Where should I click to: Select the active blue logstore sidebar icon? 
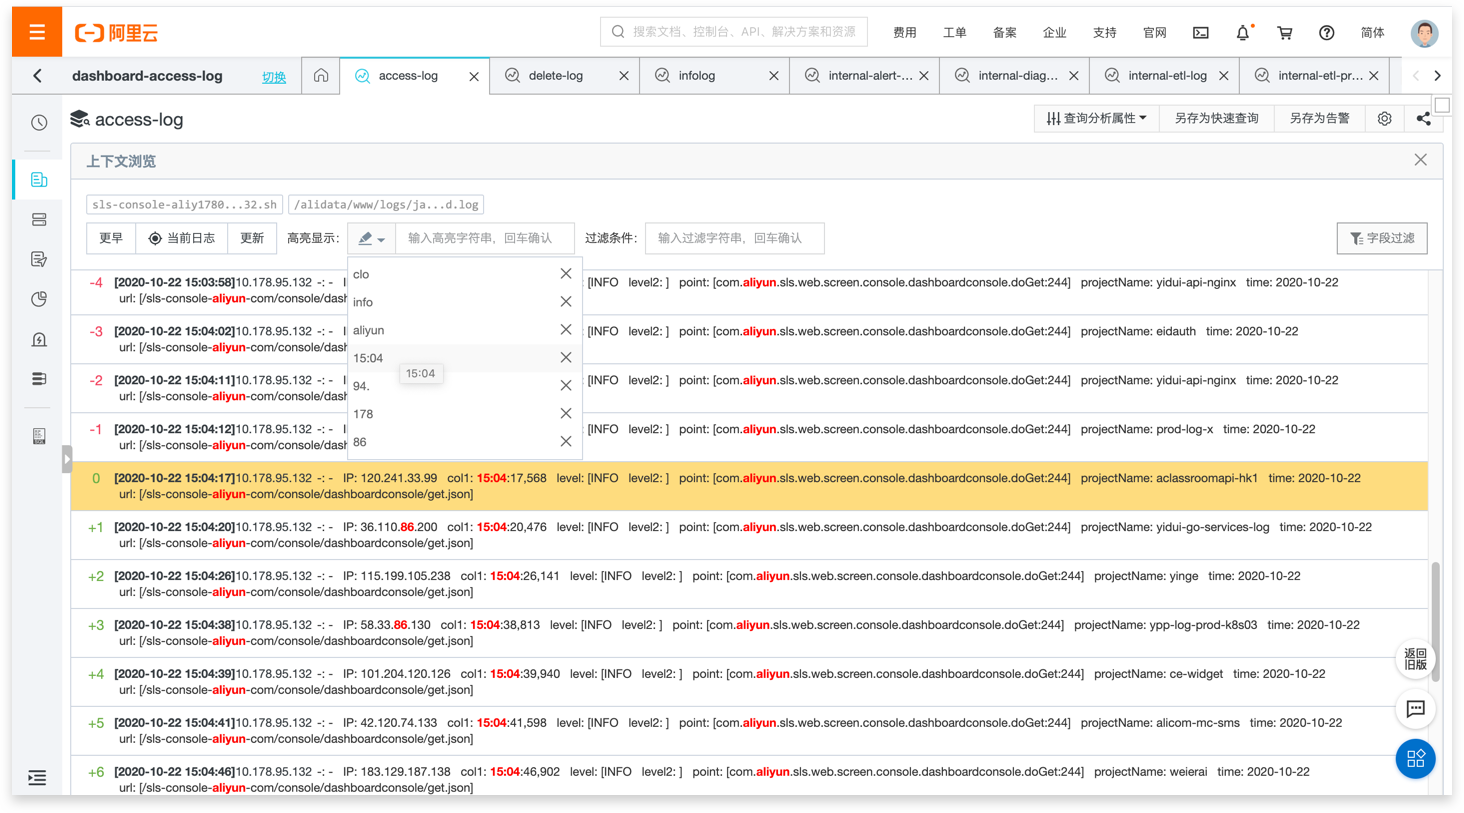(x=39, y=180)
